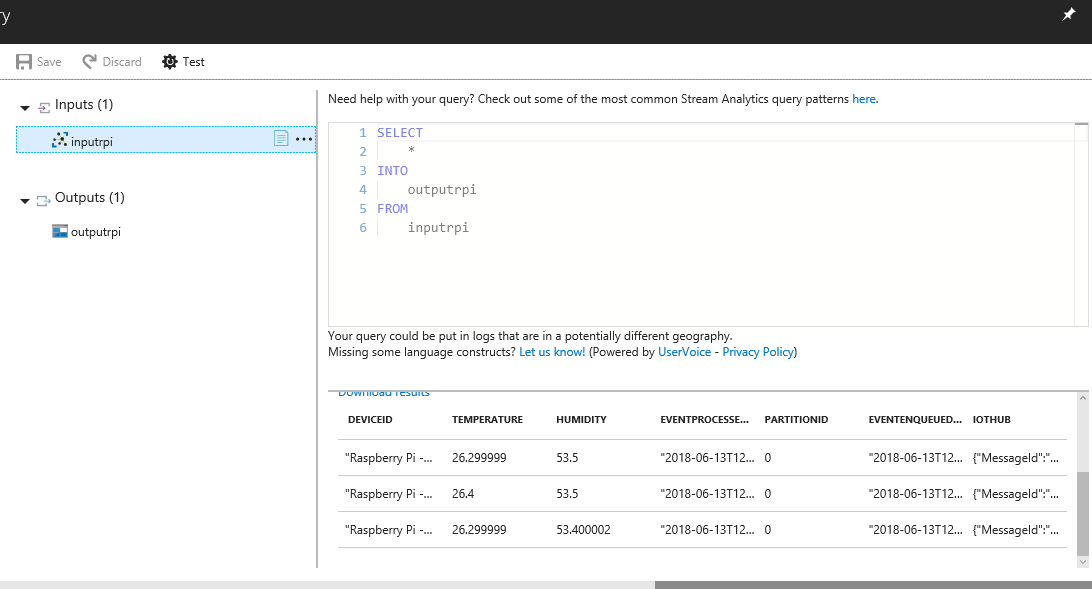Select the outputrpi Power BI icon
This screenshot has height=589, width=1092.
[59, 231]
